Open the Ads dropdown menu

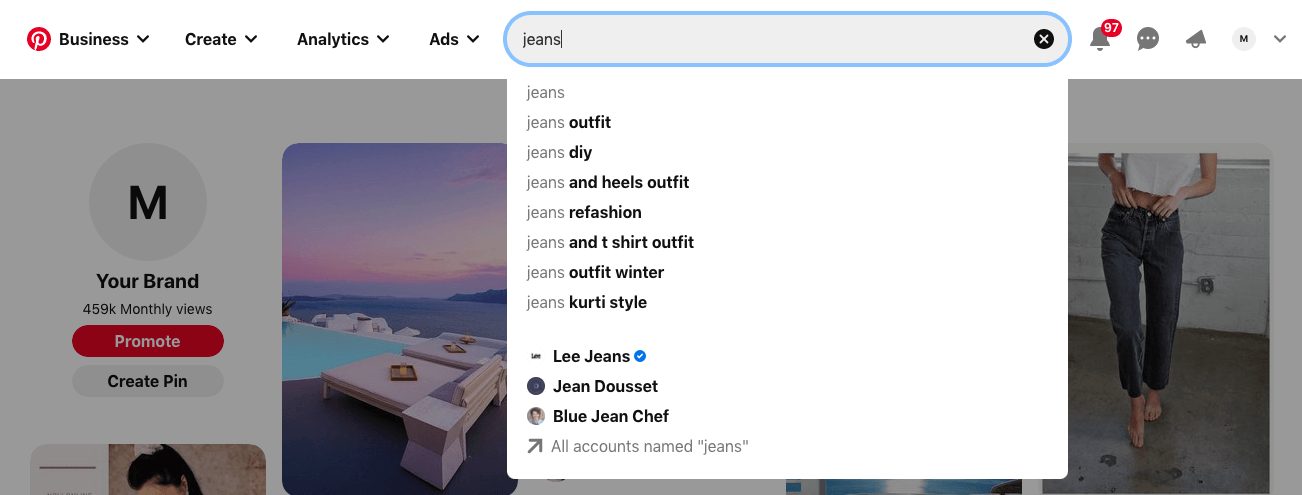[x=454, y=39]
